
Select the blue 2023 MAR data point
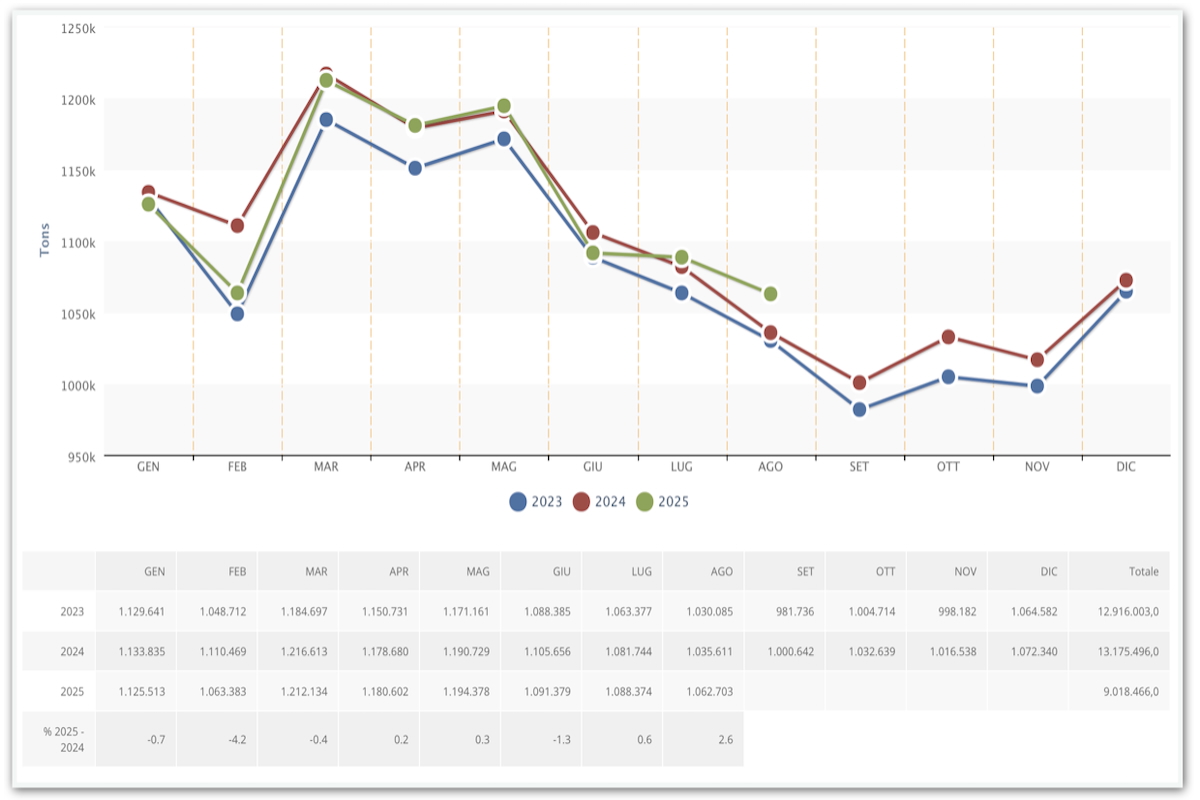point(326,120)
